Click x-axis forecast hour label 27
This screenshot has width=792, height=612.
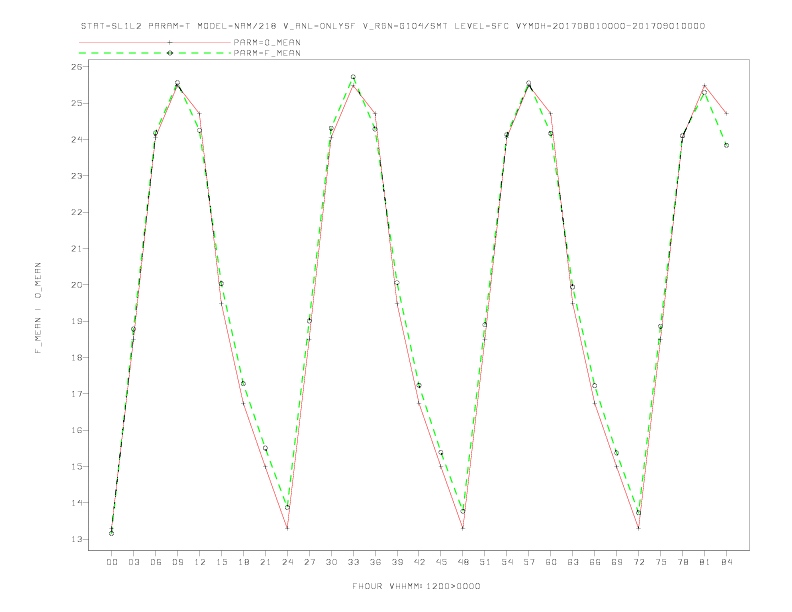(x=309, y=562)
